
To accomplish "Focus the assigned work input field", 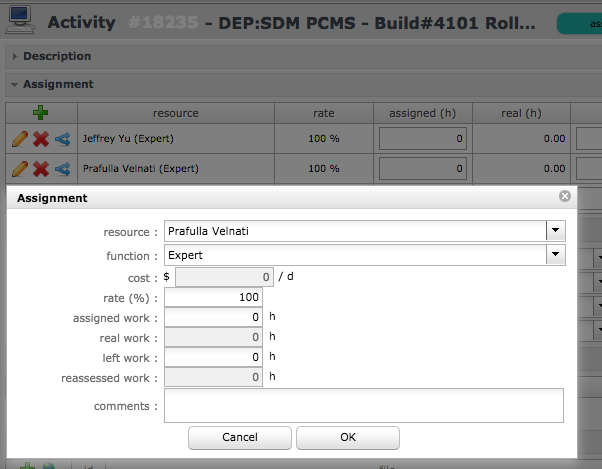I will point(214,317).
